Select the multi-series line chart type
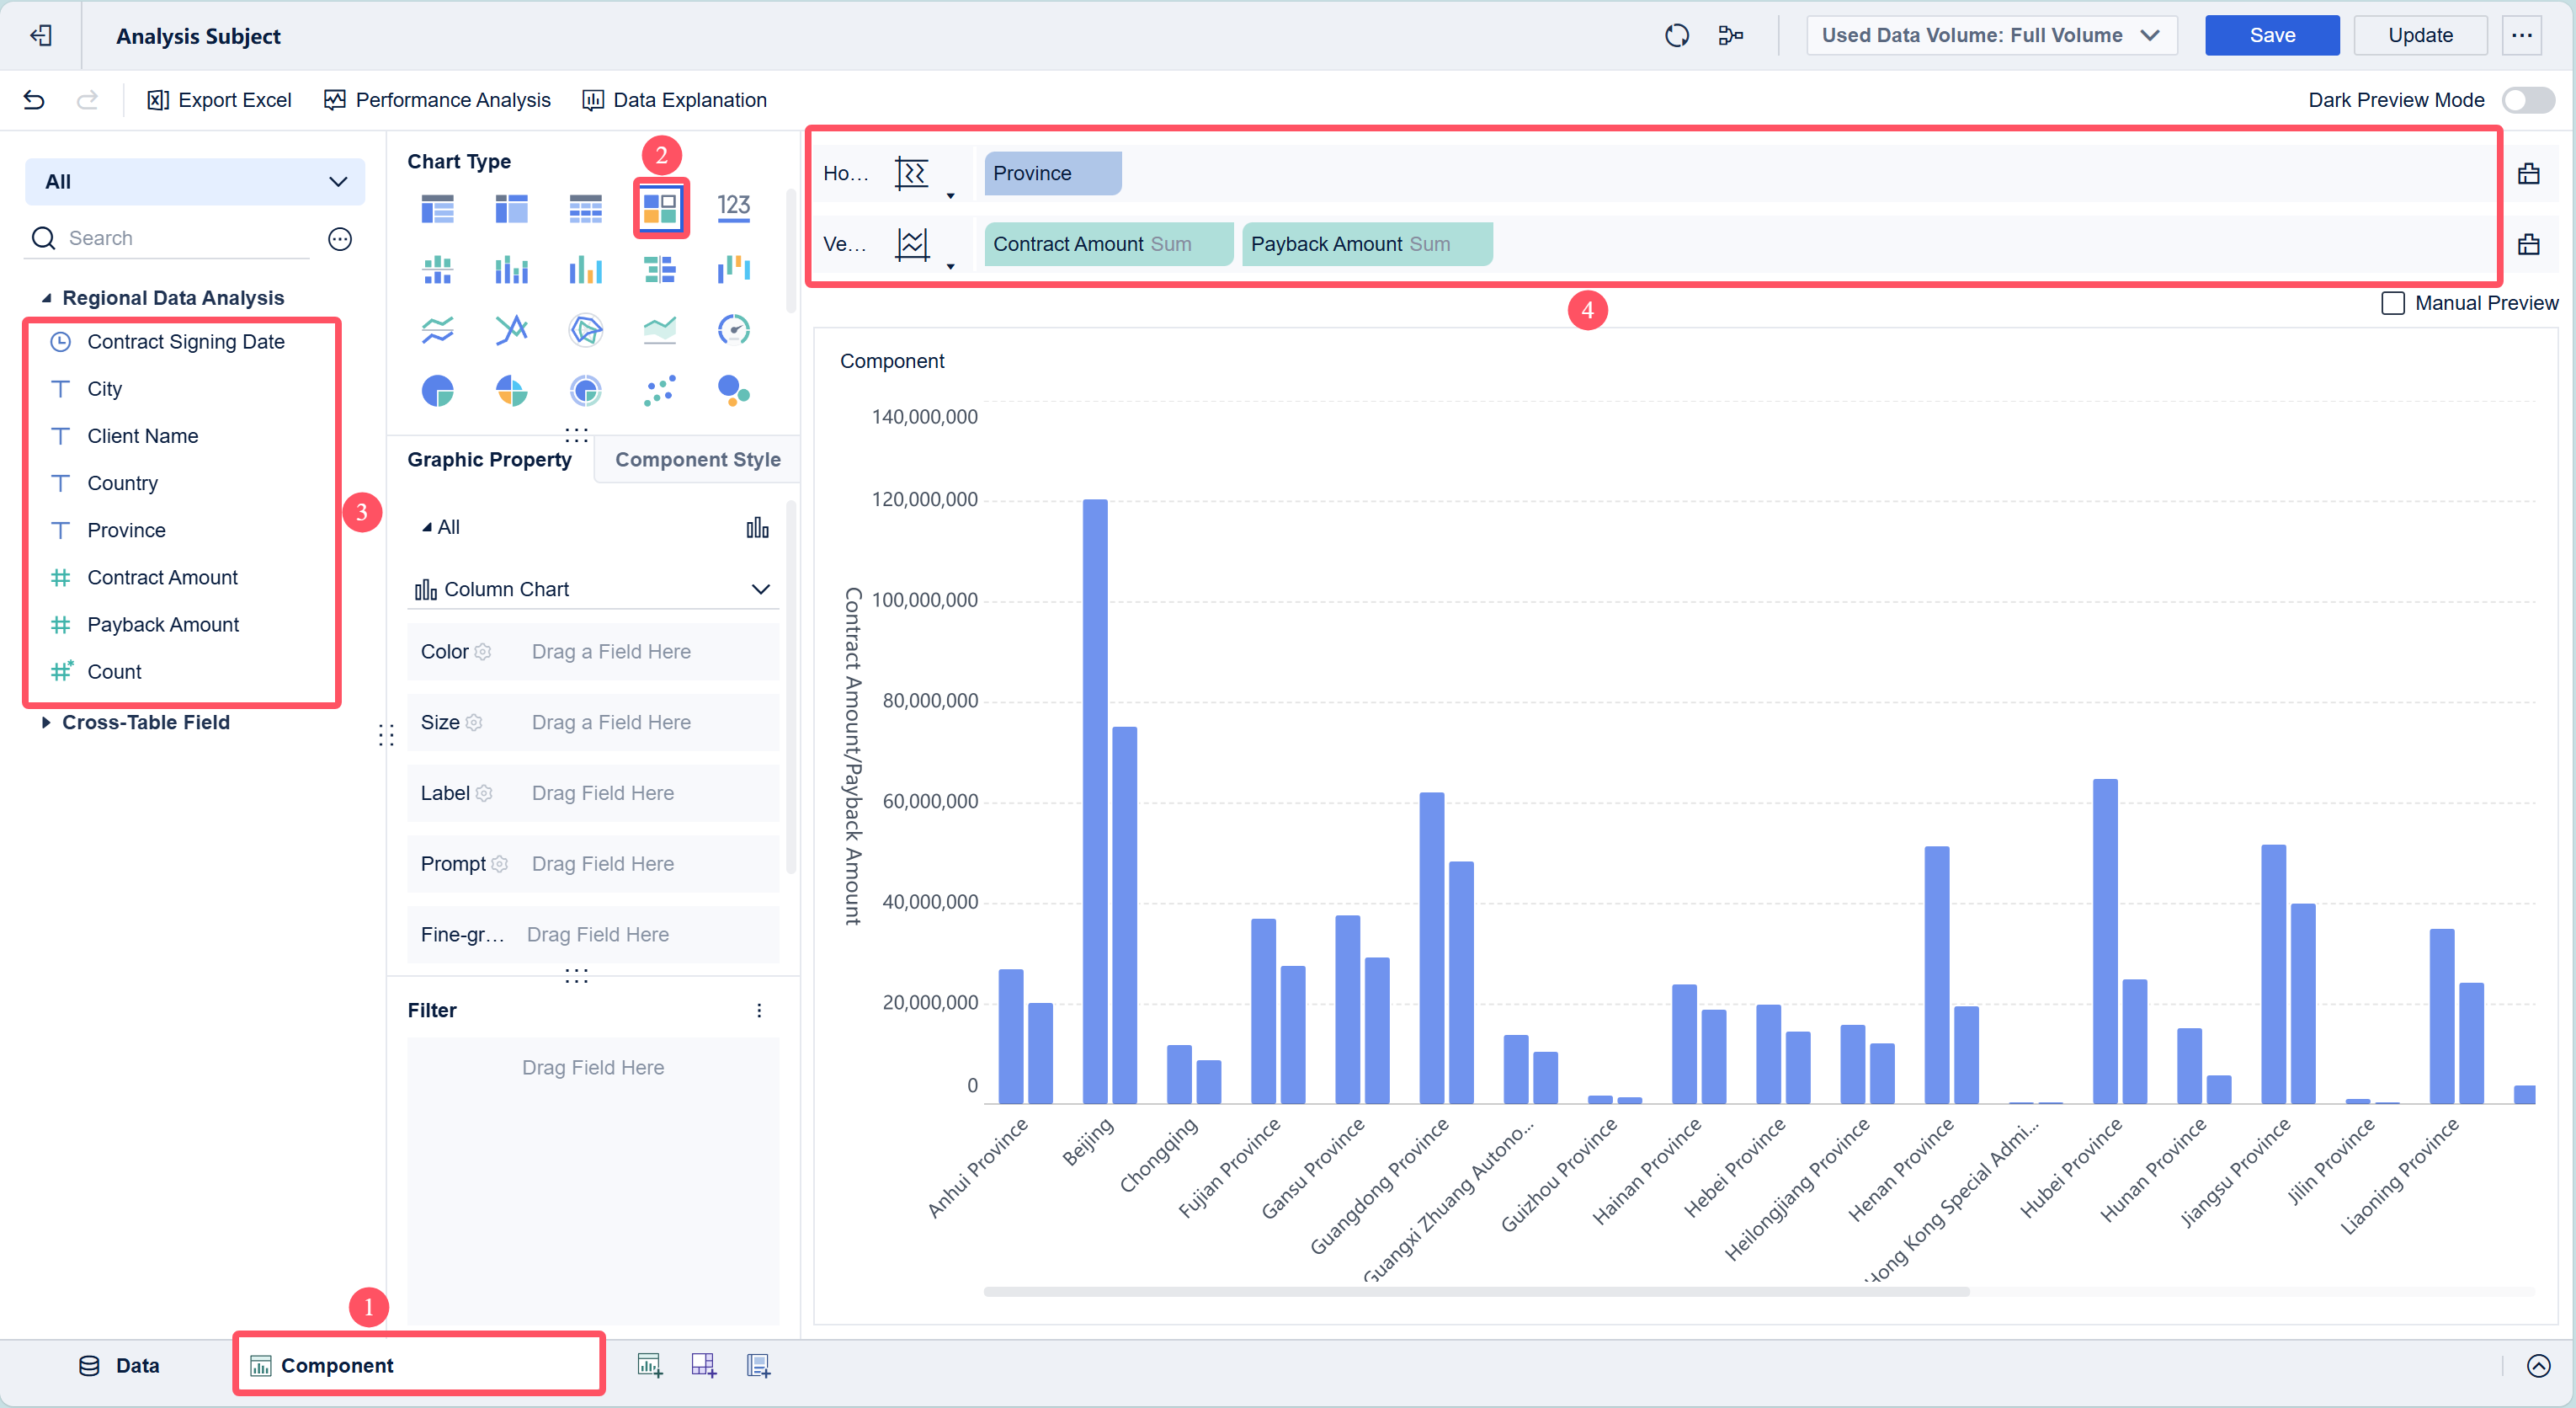 click(x=511, y=329)
